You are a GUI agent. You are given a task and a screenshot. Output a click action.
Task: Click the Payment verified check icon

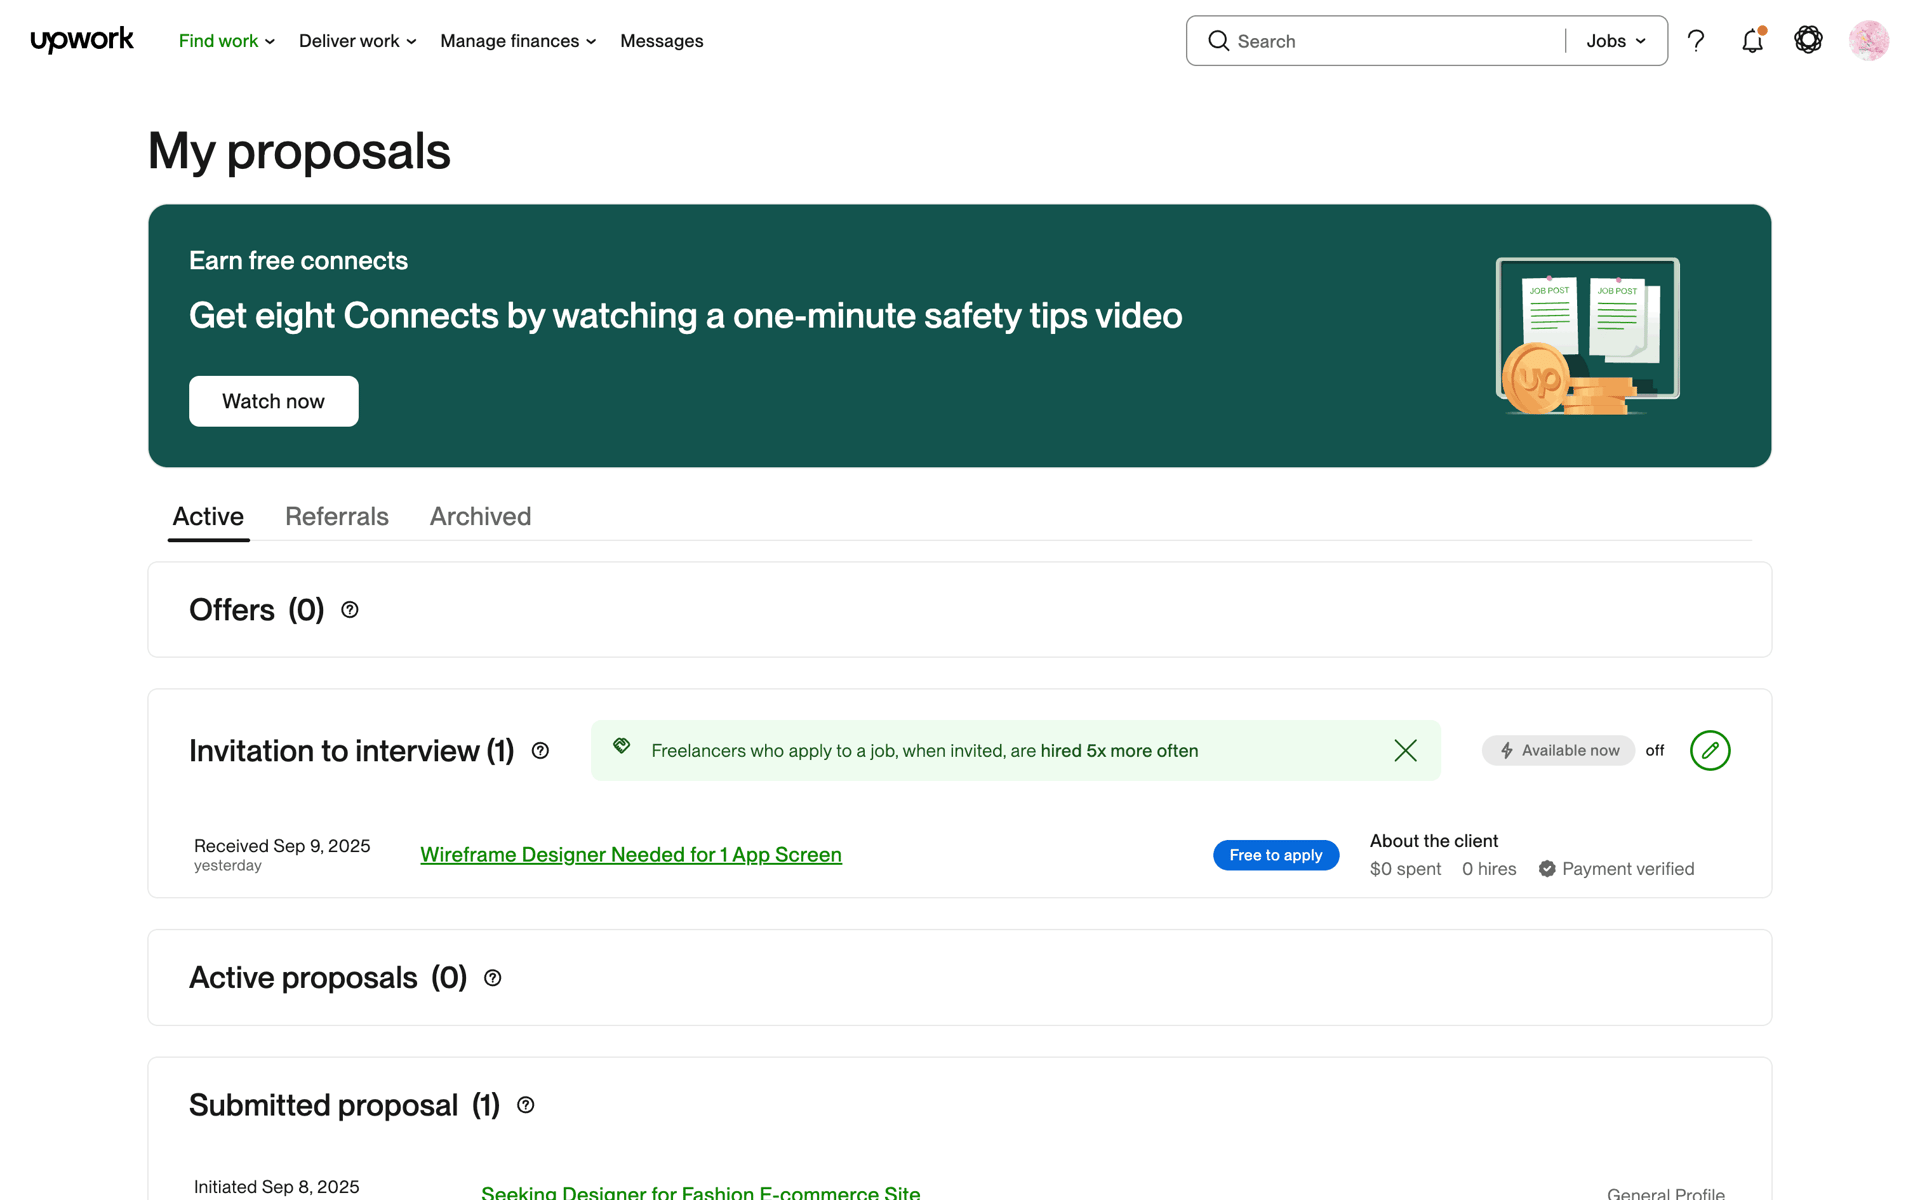pos(1547,869)
